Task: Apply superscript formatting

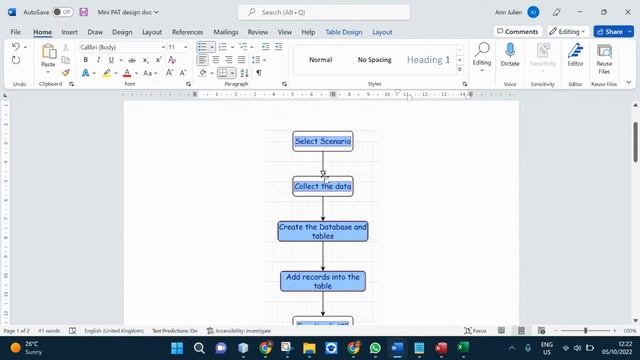Action: pyautogui.click(x=158, y=60)
